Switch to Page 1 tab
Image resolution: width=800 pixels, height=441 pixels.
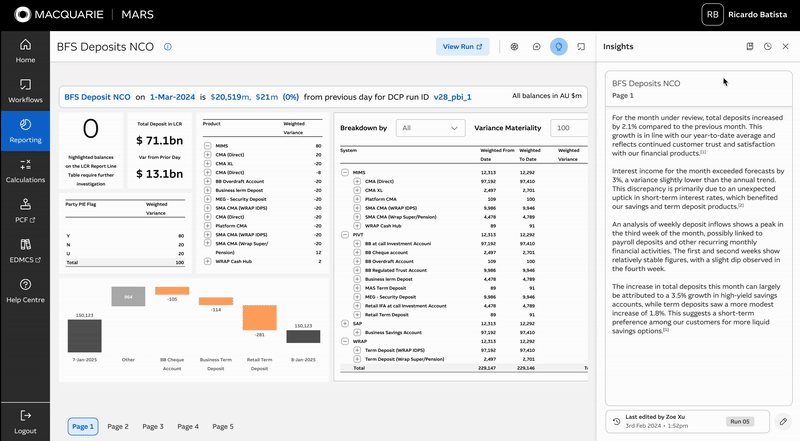click(83, 427)
